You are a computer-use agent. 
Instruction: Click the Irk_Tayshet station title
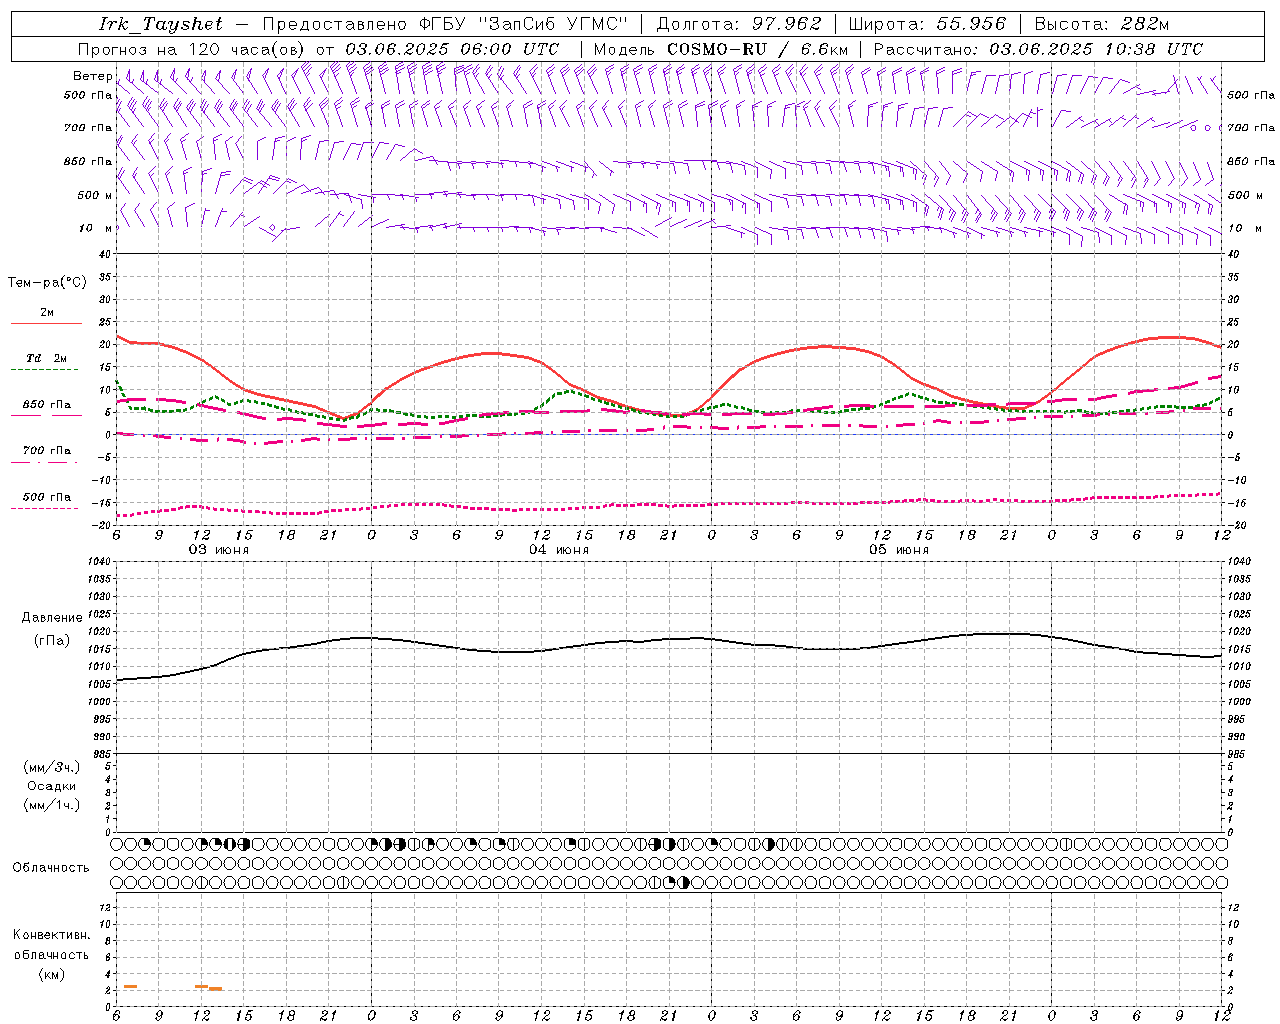click(x=161, y=24)
